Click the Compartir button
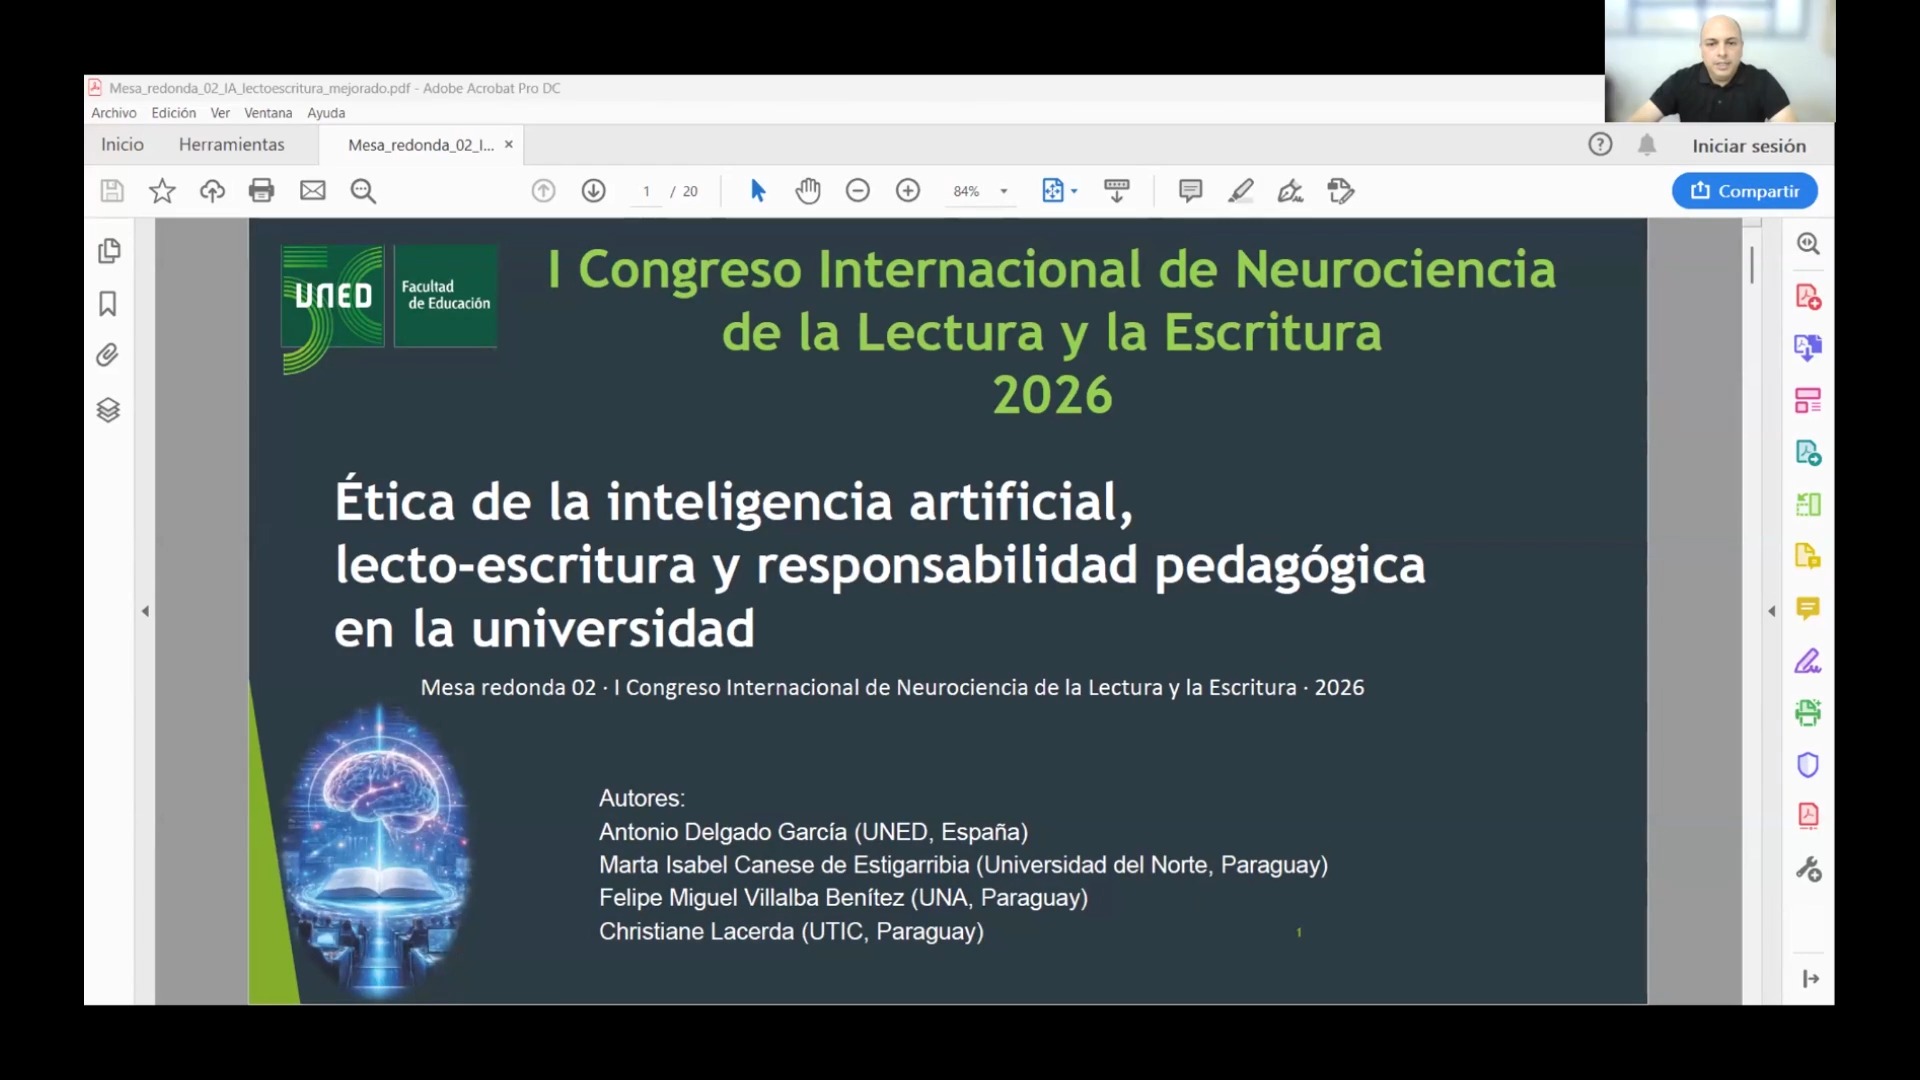 click(x=1745, y=191)
